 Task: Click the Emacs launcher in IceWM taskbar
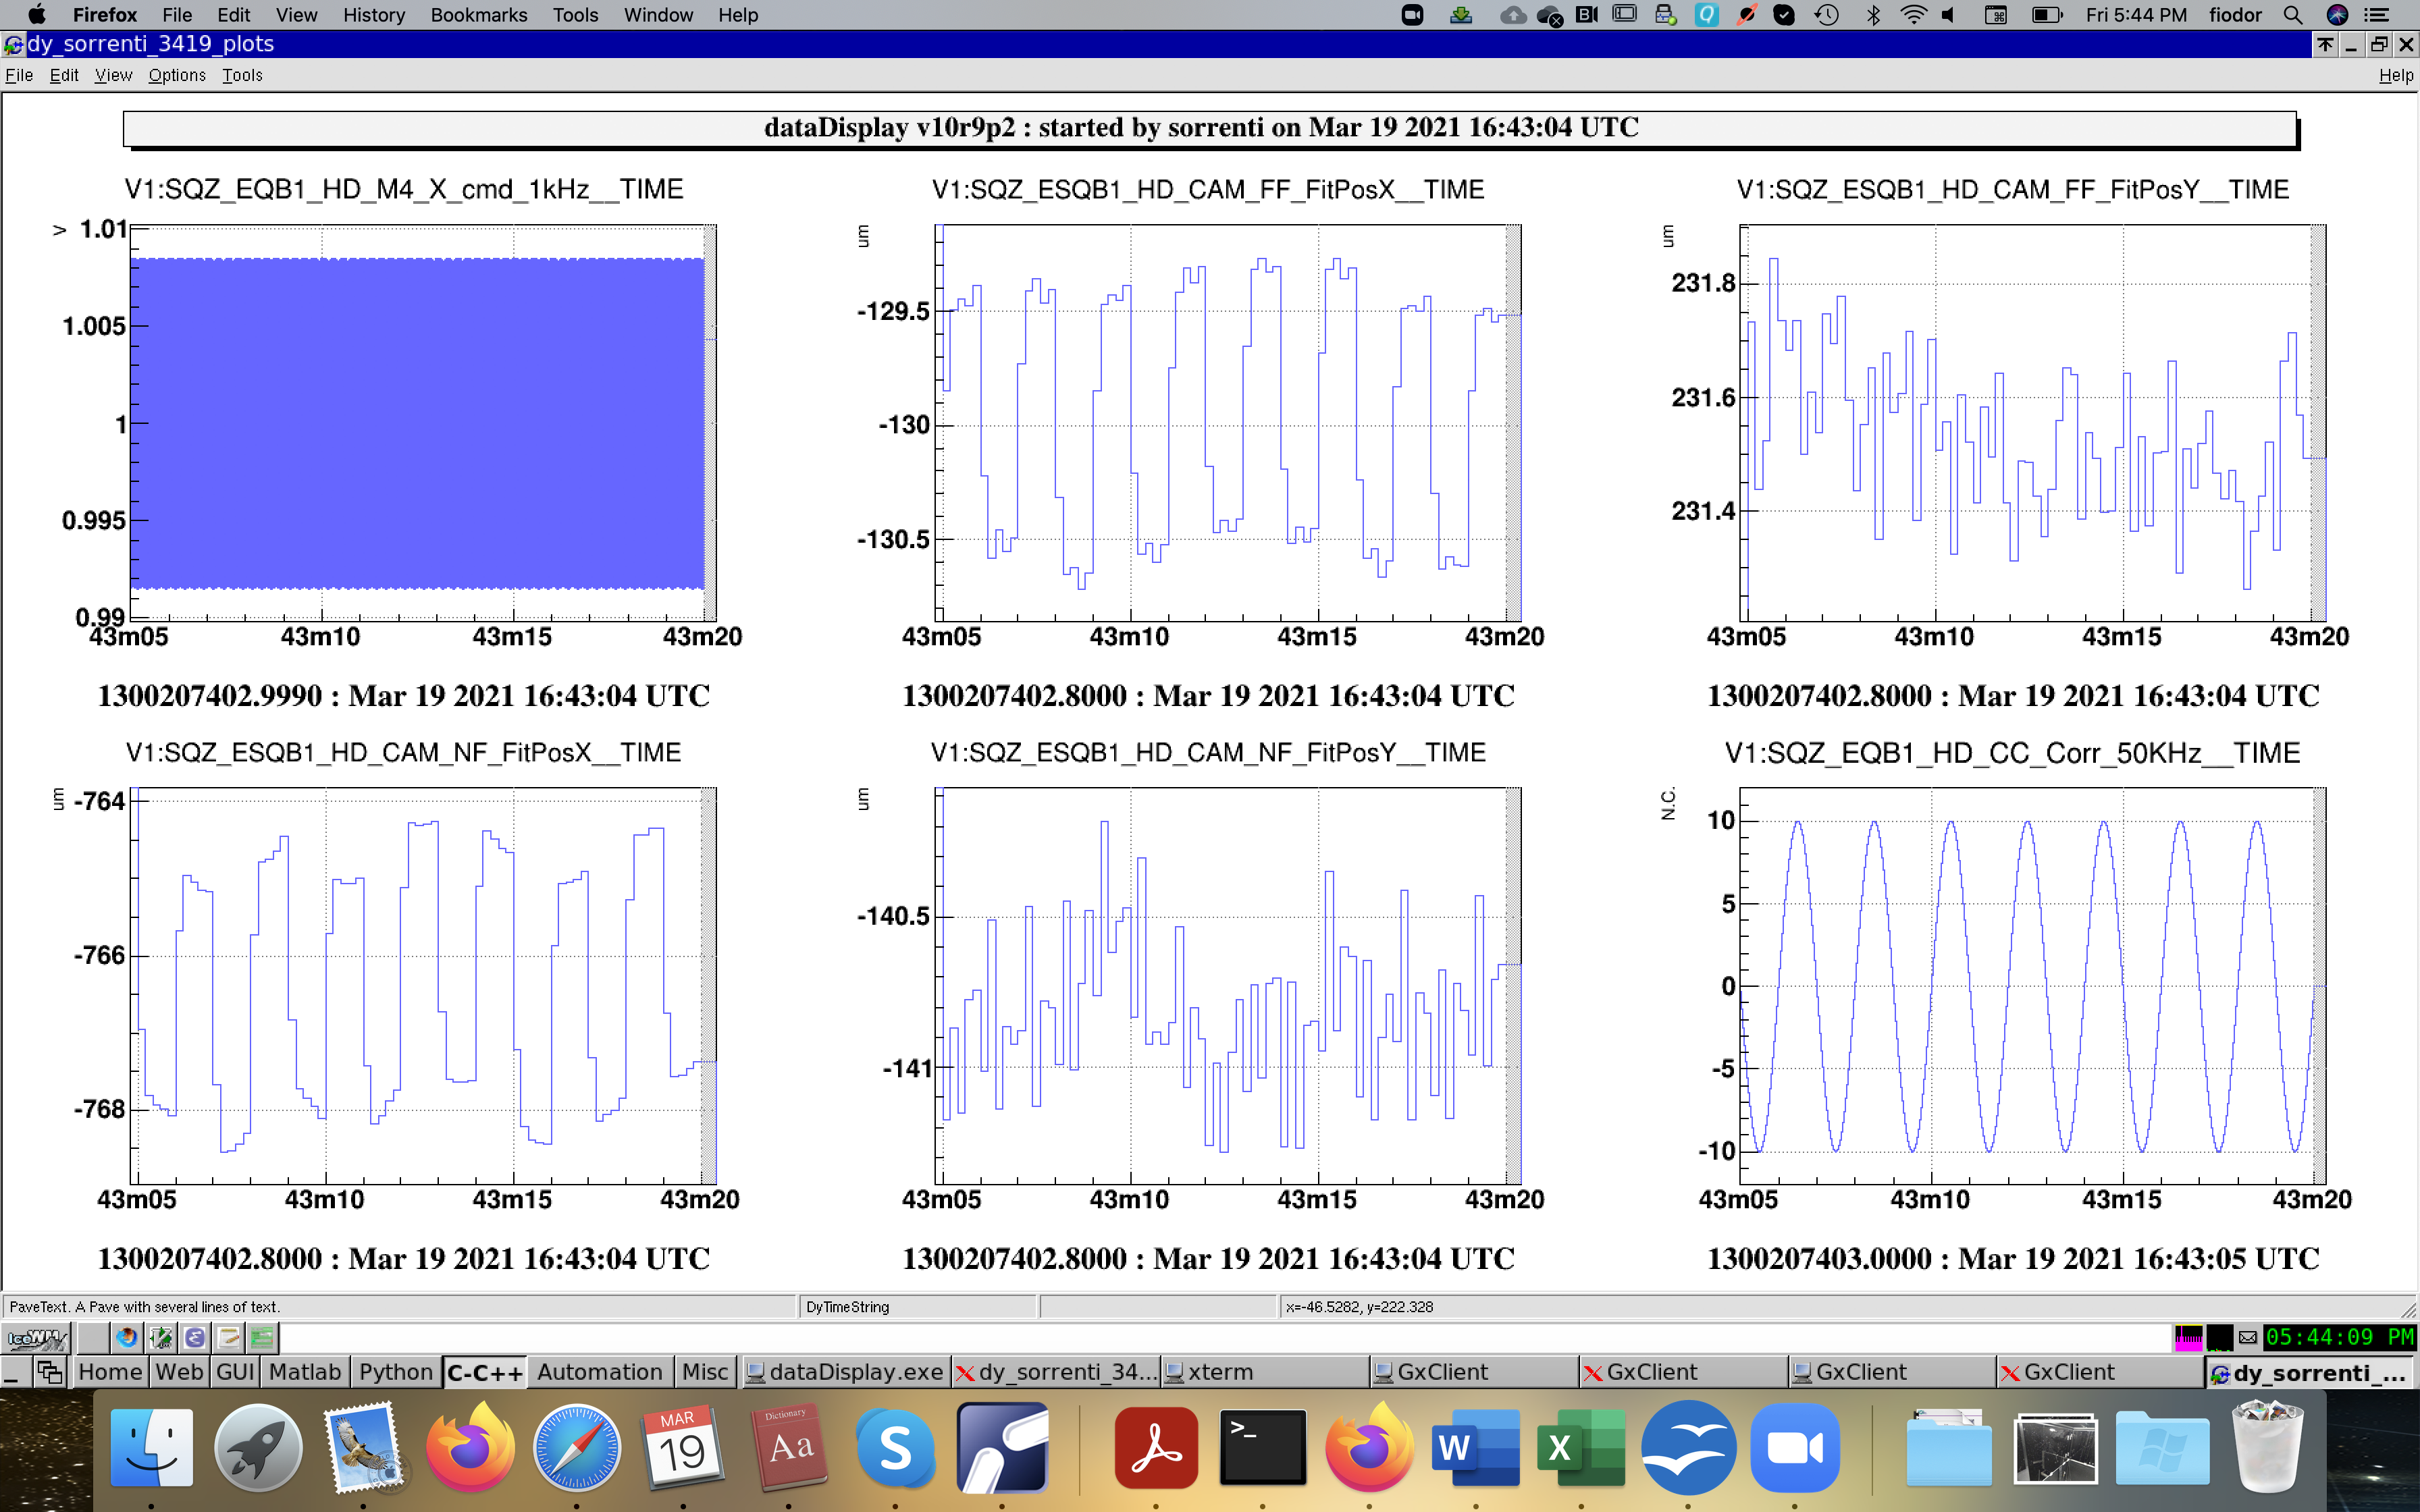(195, 1338)
